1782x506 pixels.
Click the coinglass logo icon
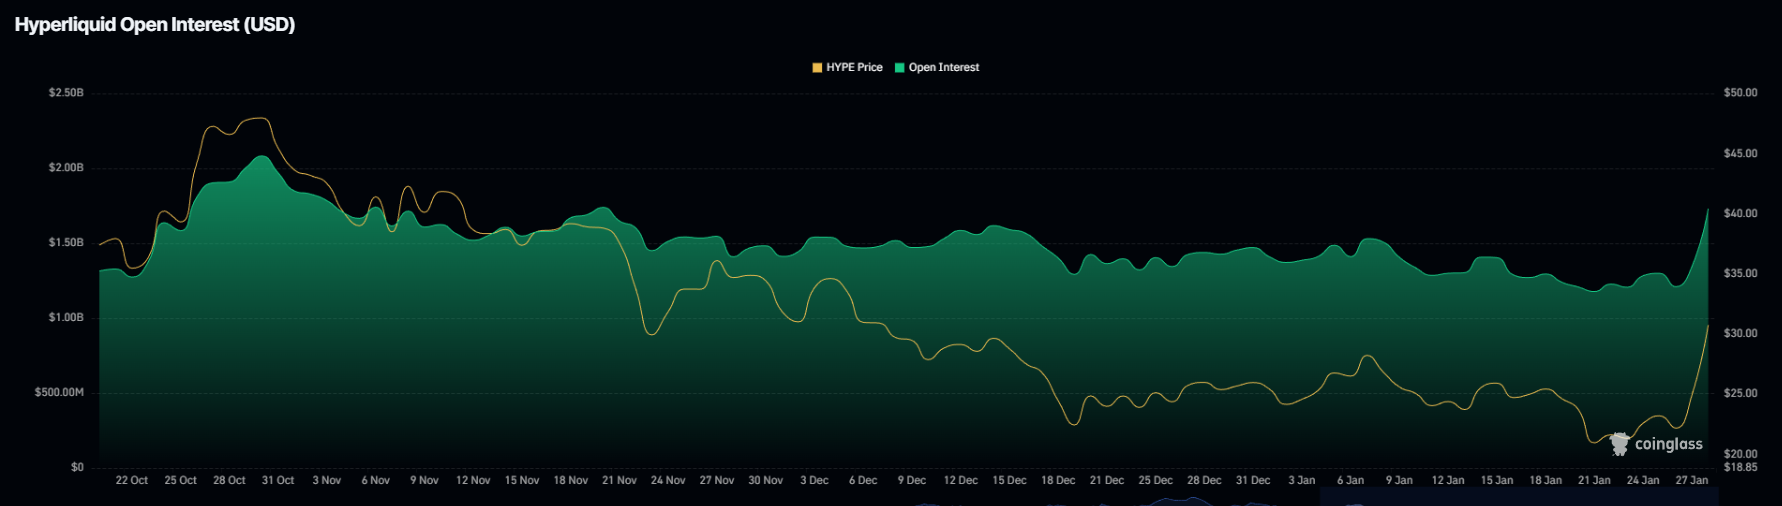(1619, 444)
